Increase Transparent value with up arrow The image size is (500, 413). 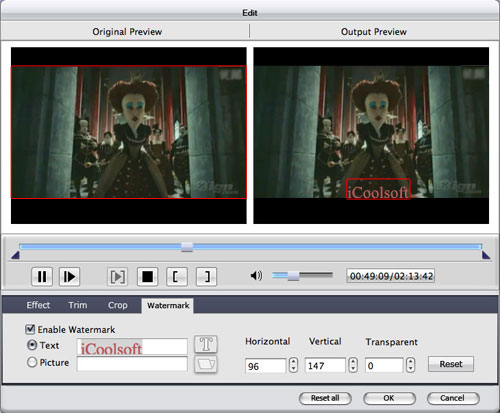coord(411,361)
